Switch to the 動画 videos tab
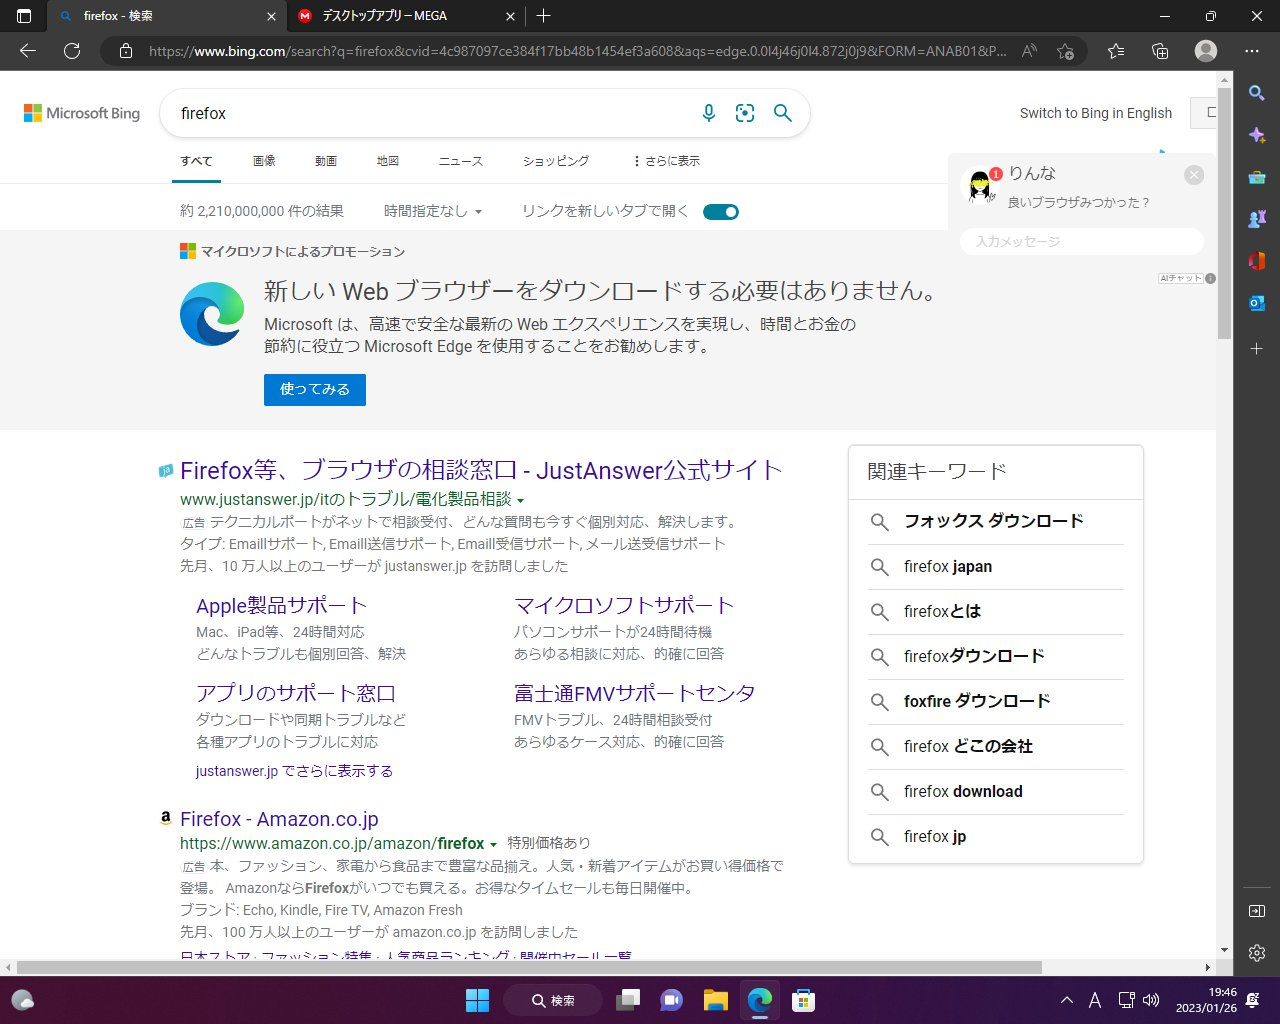Image resolution: width=1280 pixels, height=1024 pixels. coord(326,161)
